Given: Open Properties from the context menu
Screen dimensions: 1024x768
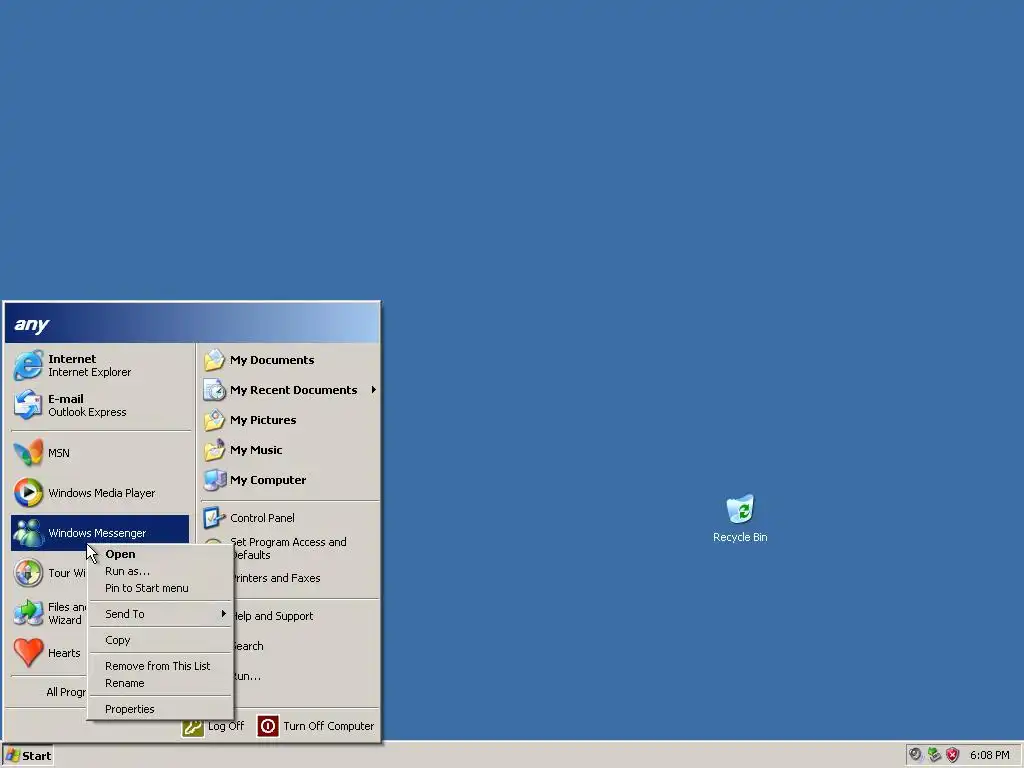Looking at the screenshot, I should click(x=160, y=709).
